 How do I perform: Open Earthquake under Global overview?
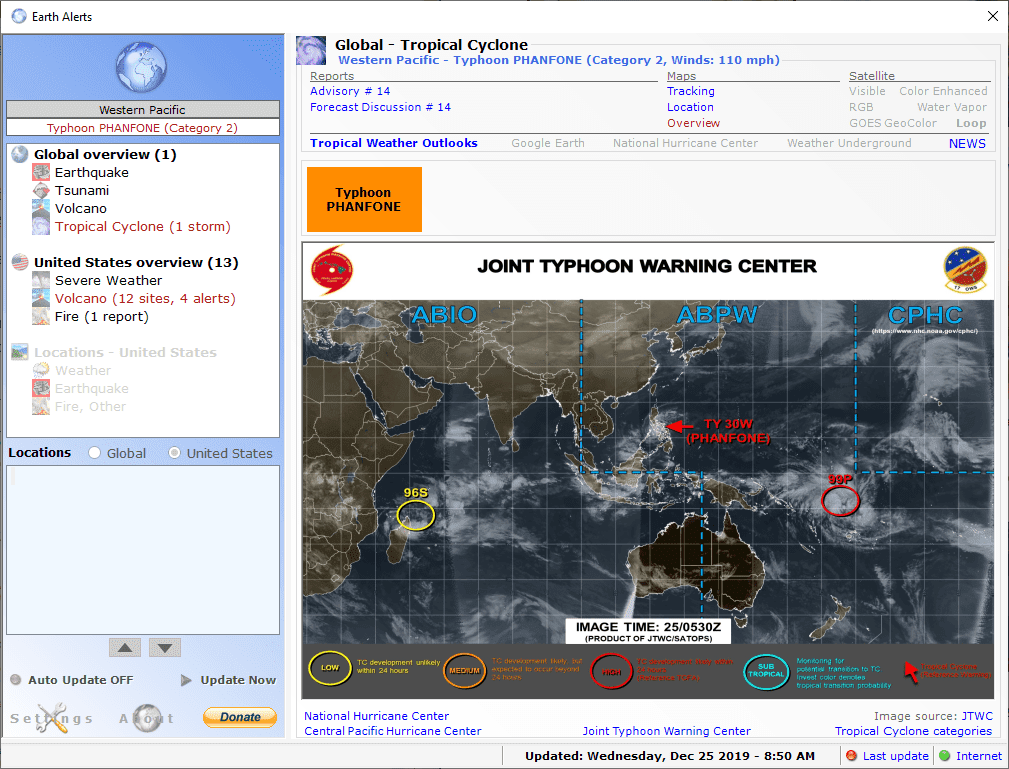click(x=91, y=172)
